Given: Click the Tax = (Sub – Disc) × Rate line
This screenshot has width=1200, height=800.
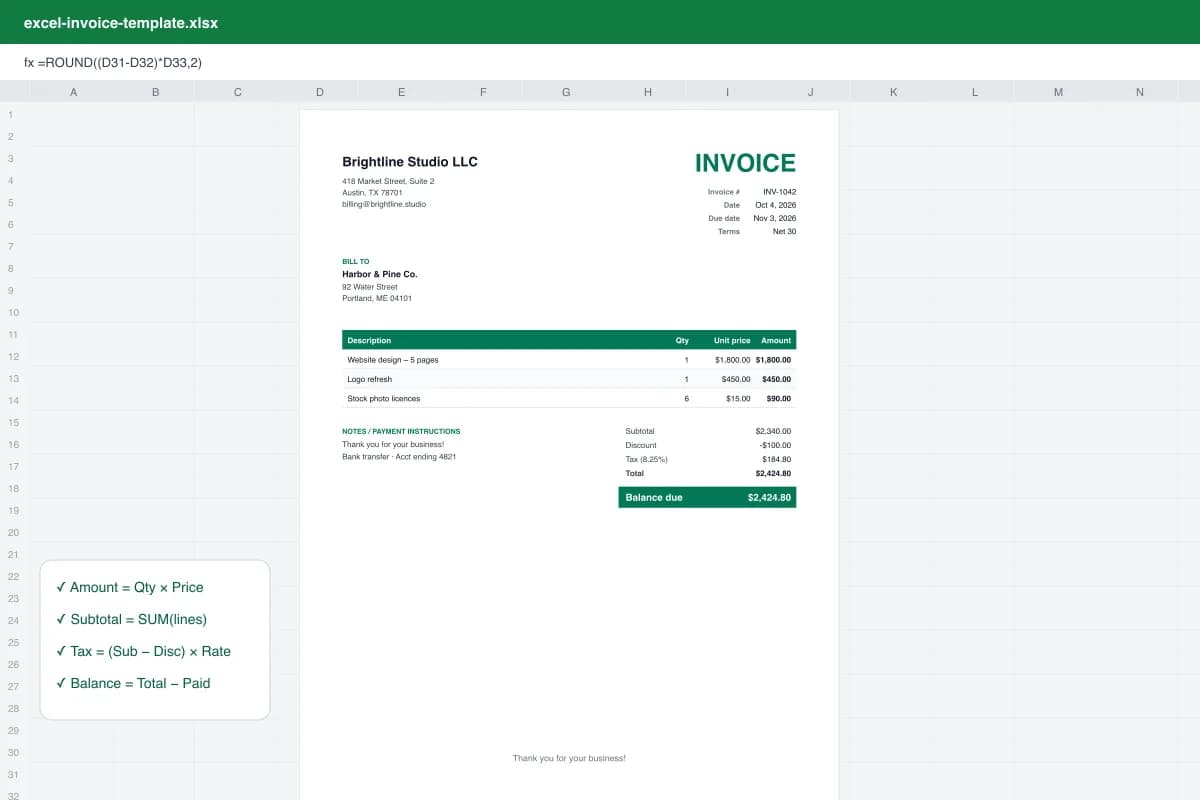Looking at the screenshot, I should 144,651.
